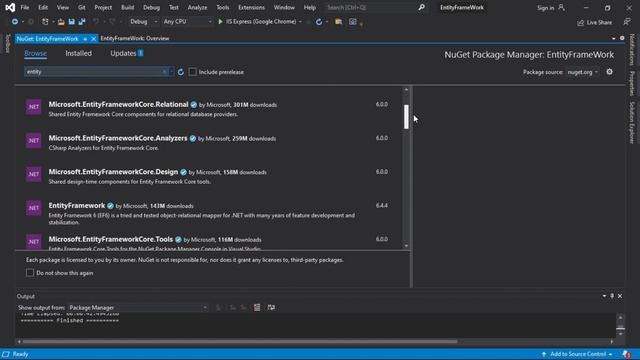Switch to the Installed tab

click(x=78, y=53)
